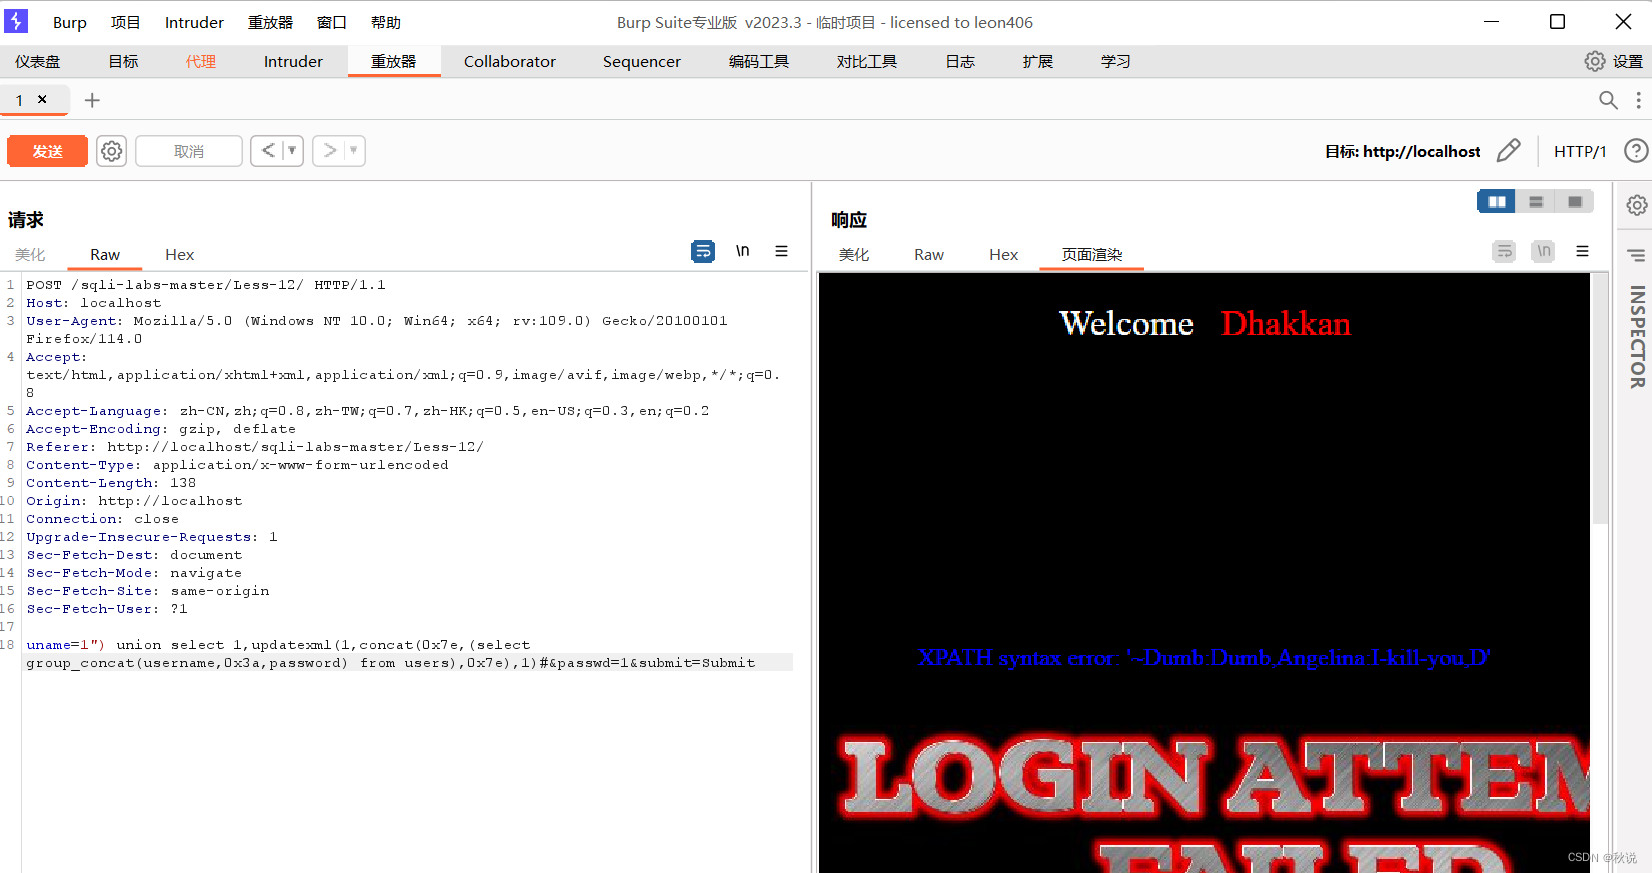Image resolution: width=1652 pixels, height=873 pixels.
Task: Click the POST request line
Action: (x=206, y=285)
